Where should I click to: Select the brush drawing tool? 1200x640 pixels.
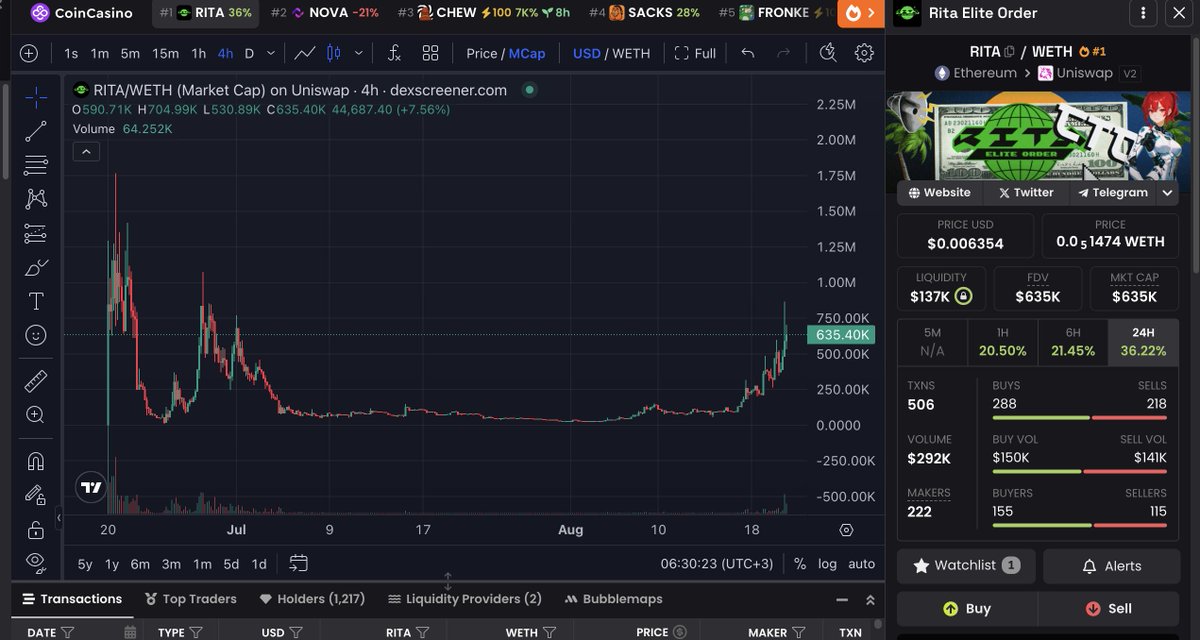point(36,267)
